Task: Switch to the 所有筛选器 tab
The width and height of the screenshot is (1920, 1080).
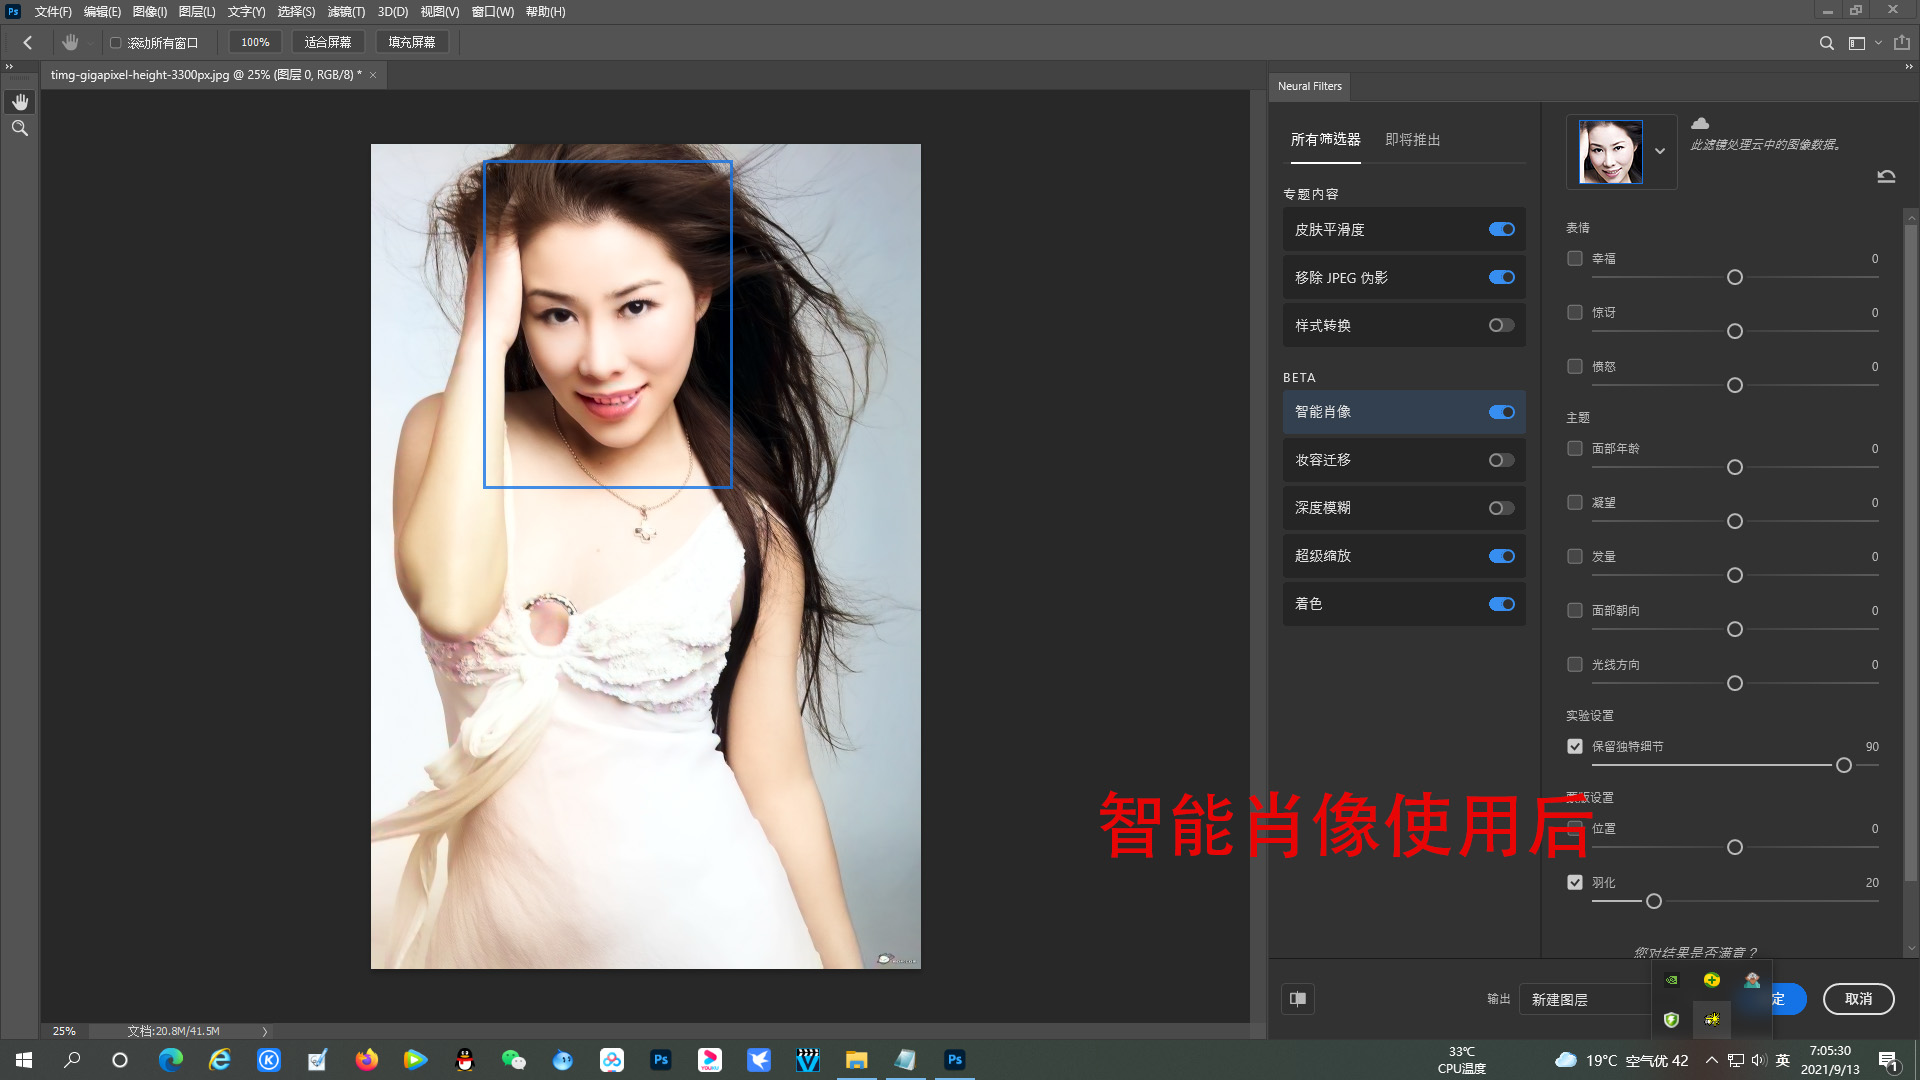Action: (1325, 140)
